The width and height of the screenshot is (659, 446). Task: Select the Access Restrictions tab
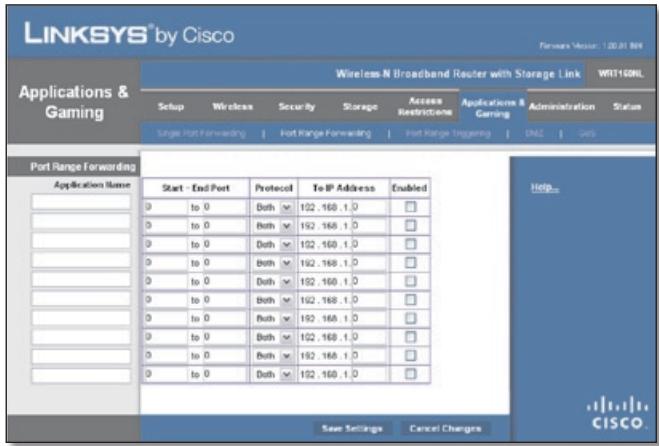tap(425, 107)
